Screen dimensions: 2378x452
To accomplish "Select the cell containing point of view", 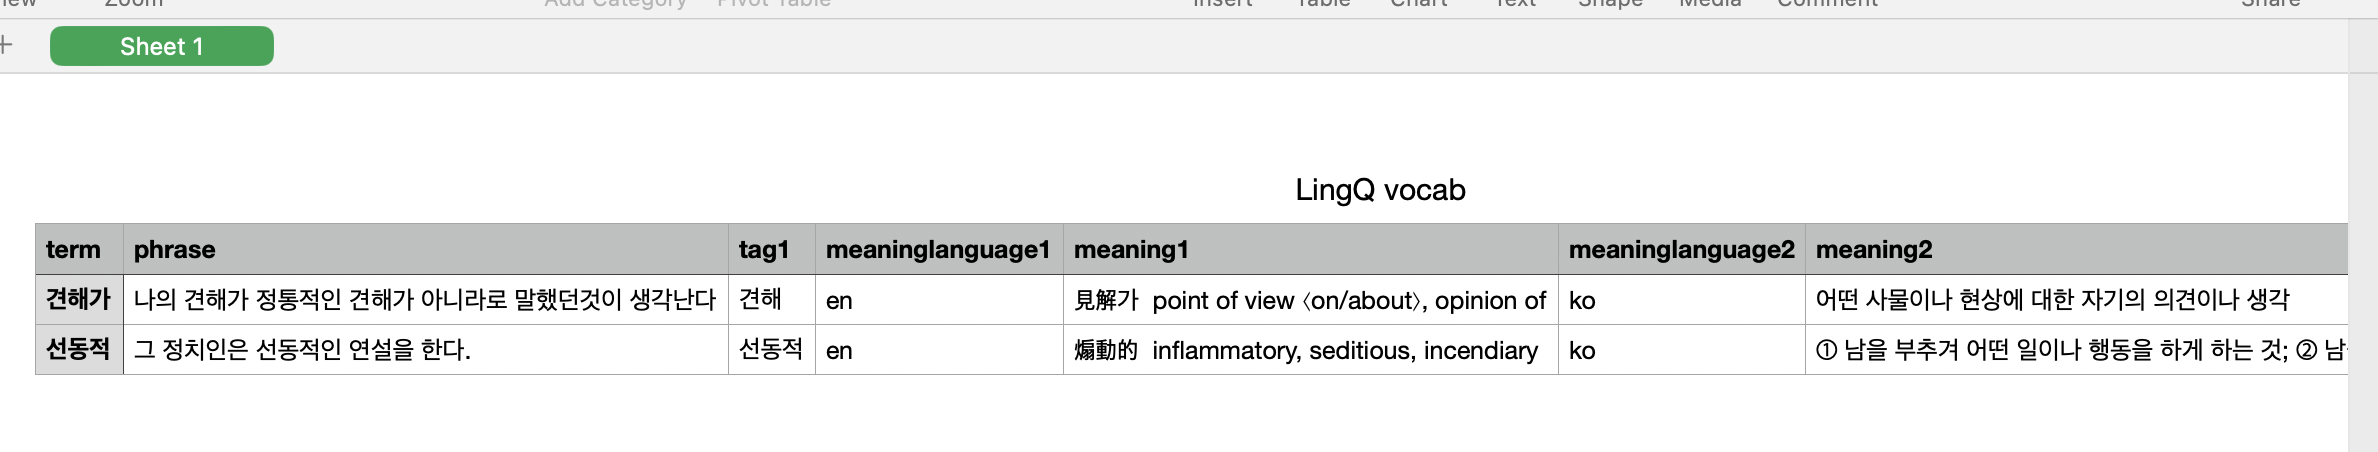I will click(x=1311, y=299).
